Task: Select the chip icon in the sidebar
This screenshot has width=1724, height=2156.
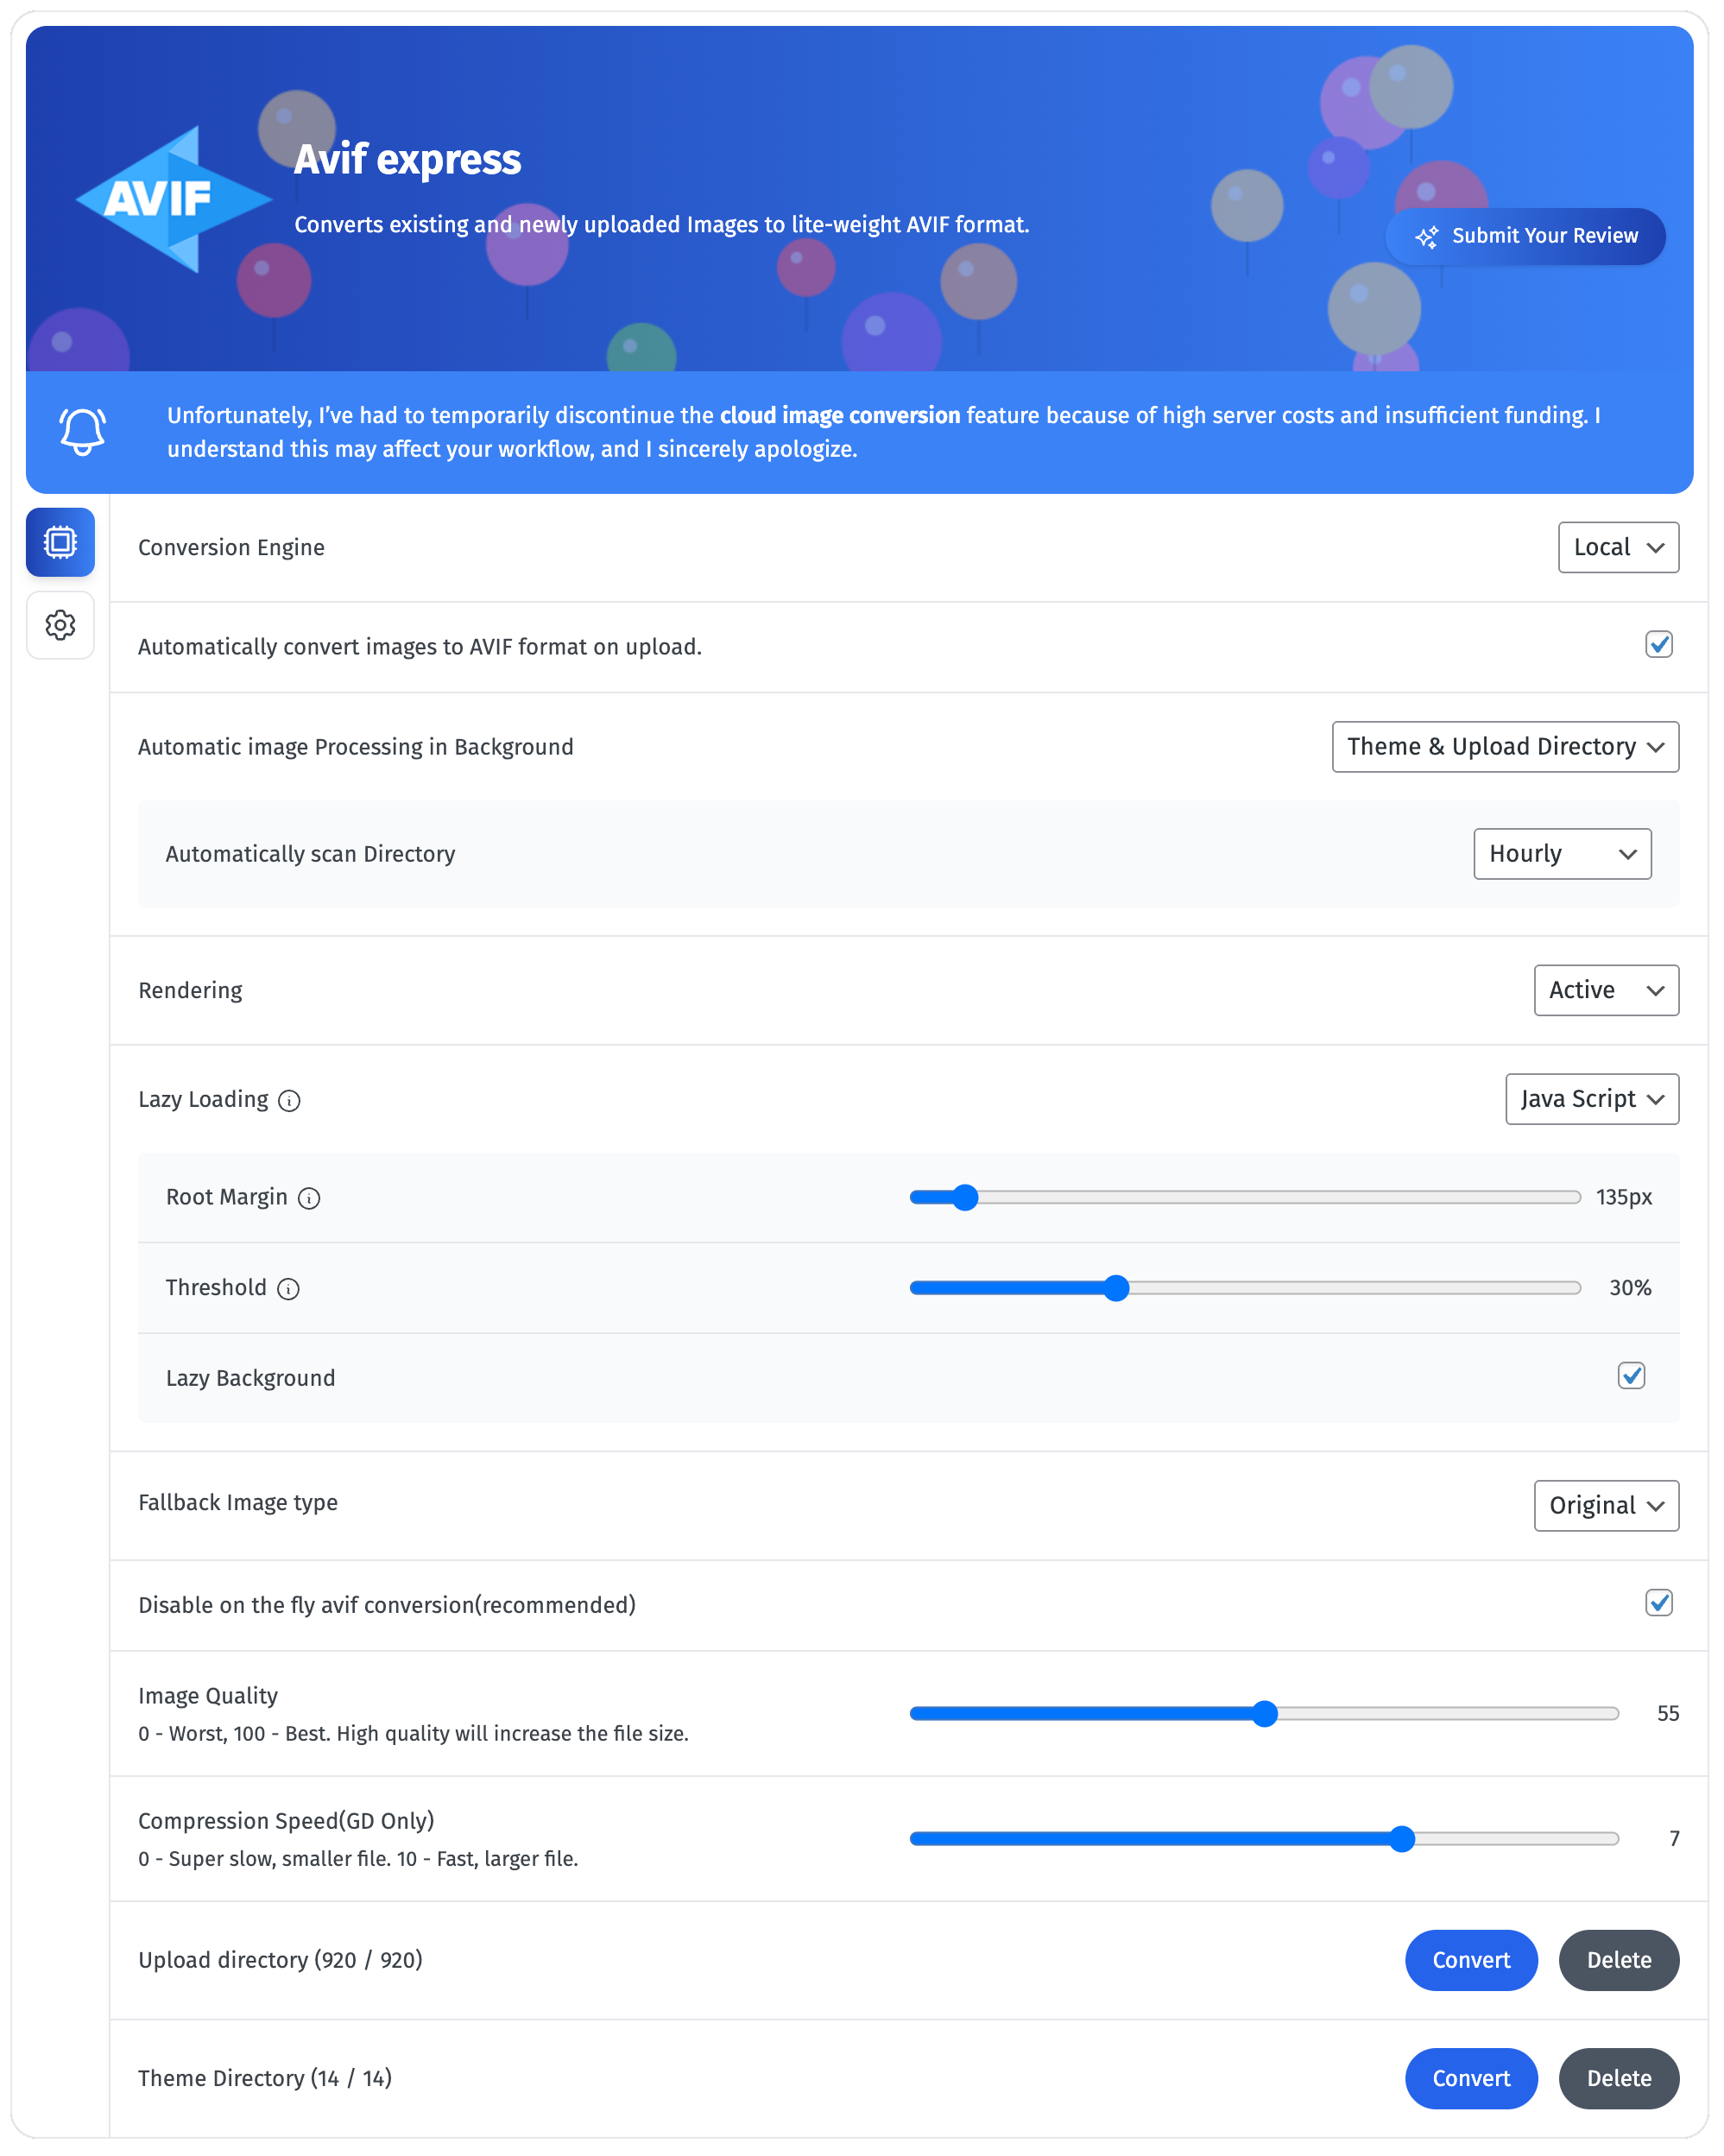Action: point(60,542)
